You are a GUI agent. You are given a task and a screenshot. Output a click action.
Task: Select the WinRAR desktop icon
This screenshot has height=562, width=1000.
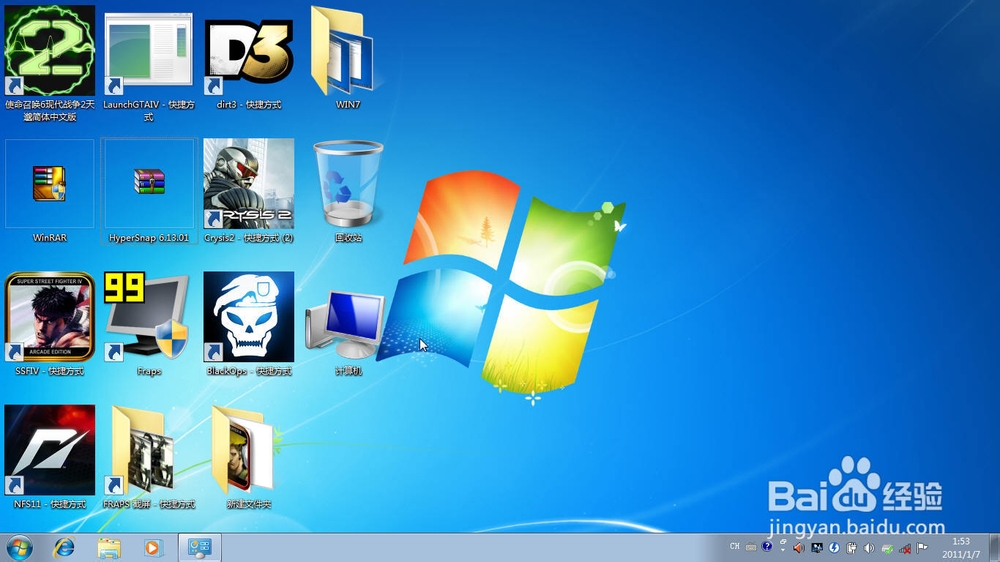pyautogui.click(x=50, y=184)
